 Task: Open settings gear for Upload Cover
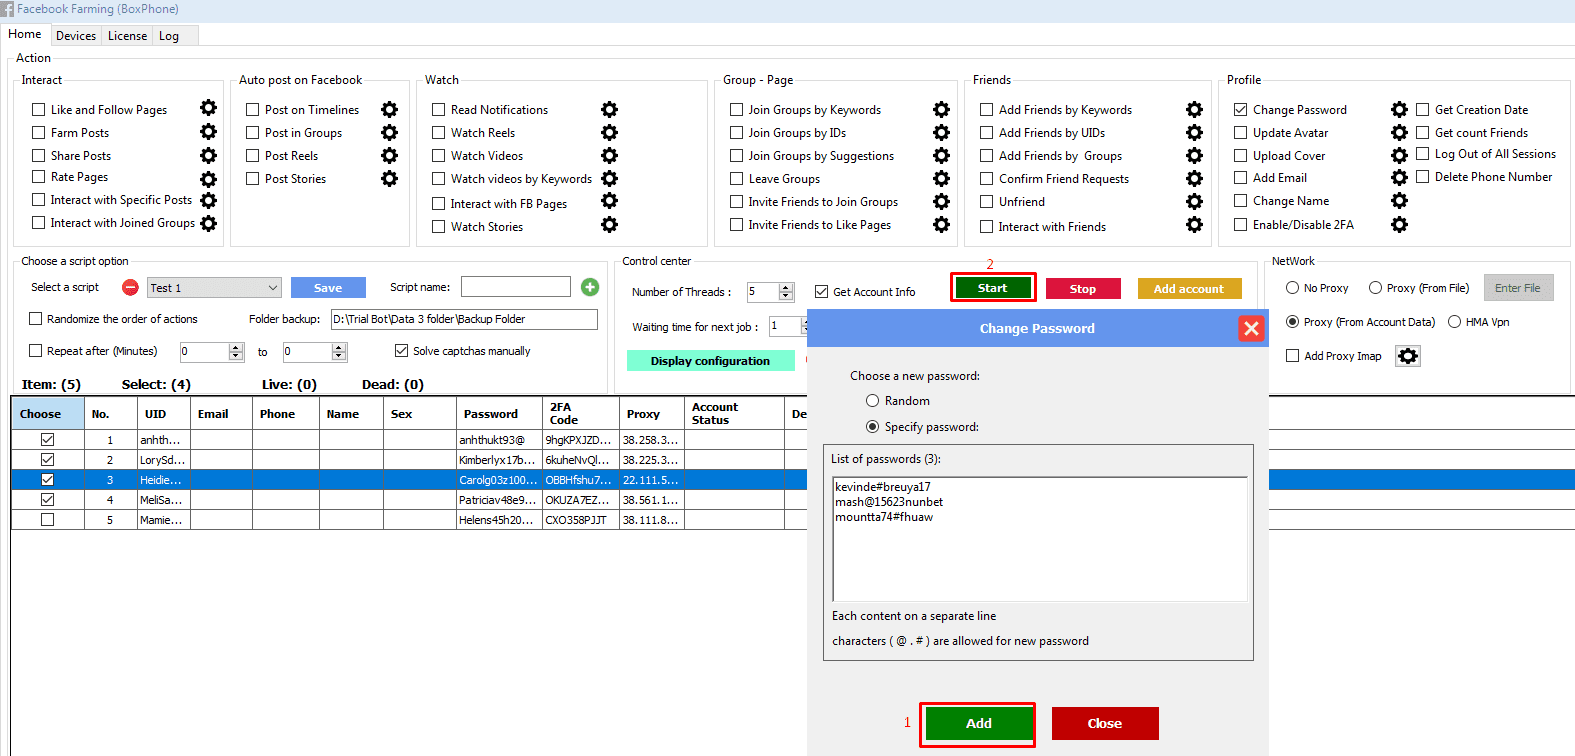tap(1399, 155)
